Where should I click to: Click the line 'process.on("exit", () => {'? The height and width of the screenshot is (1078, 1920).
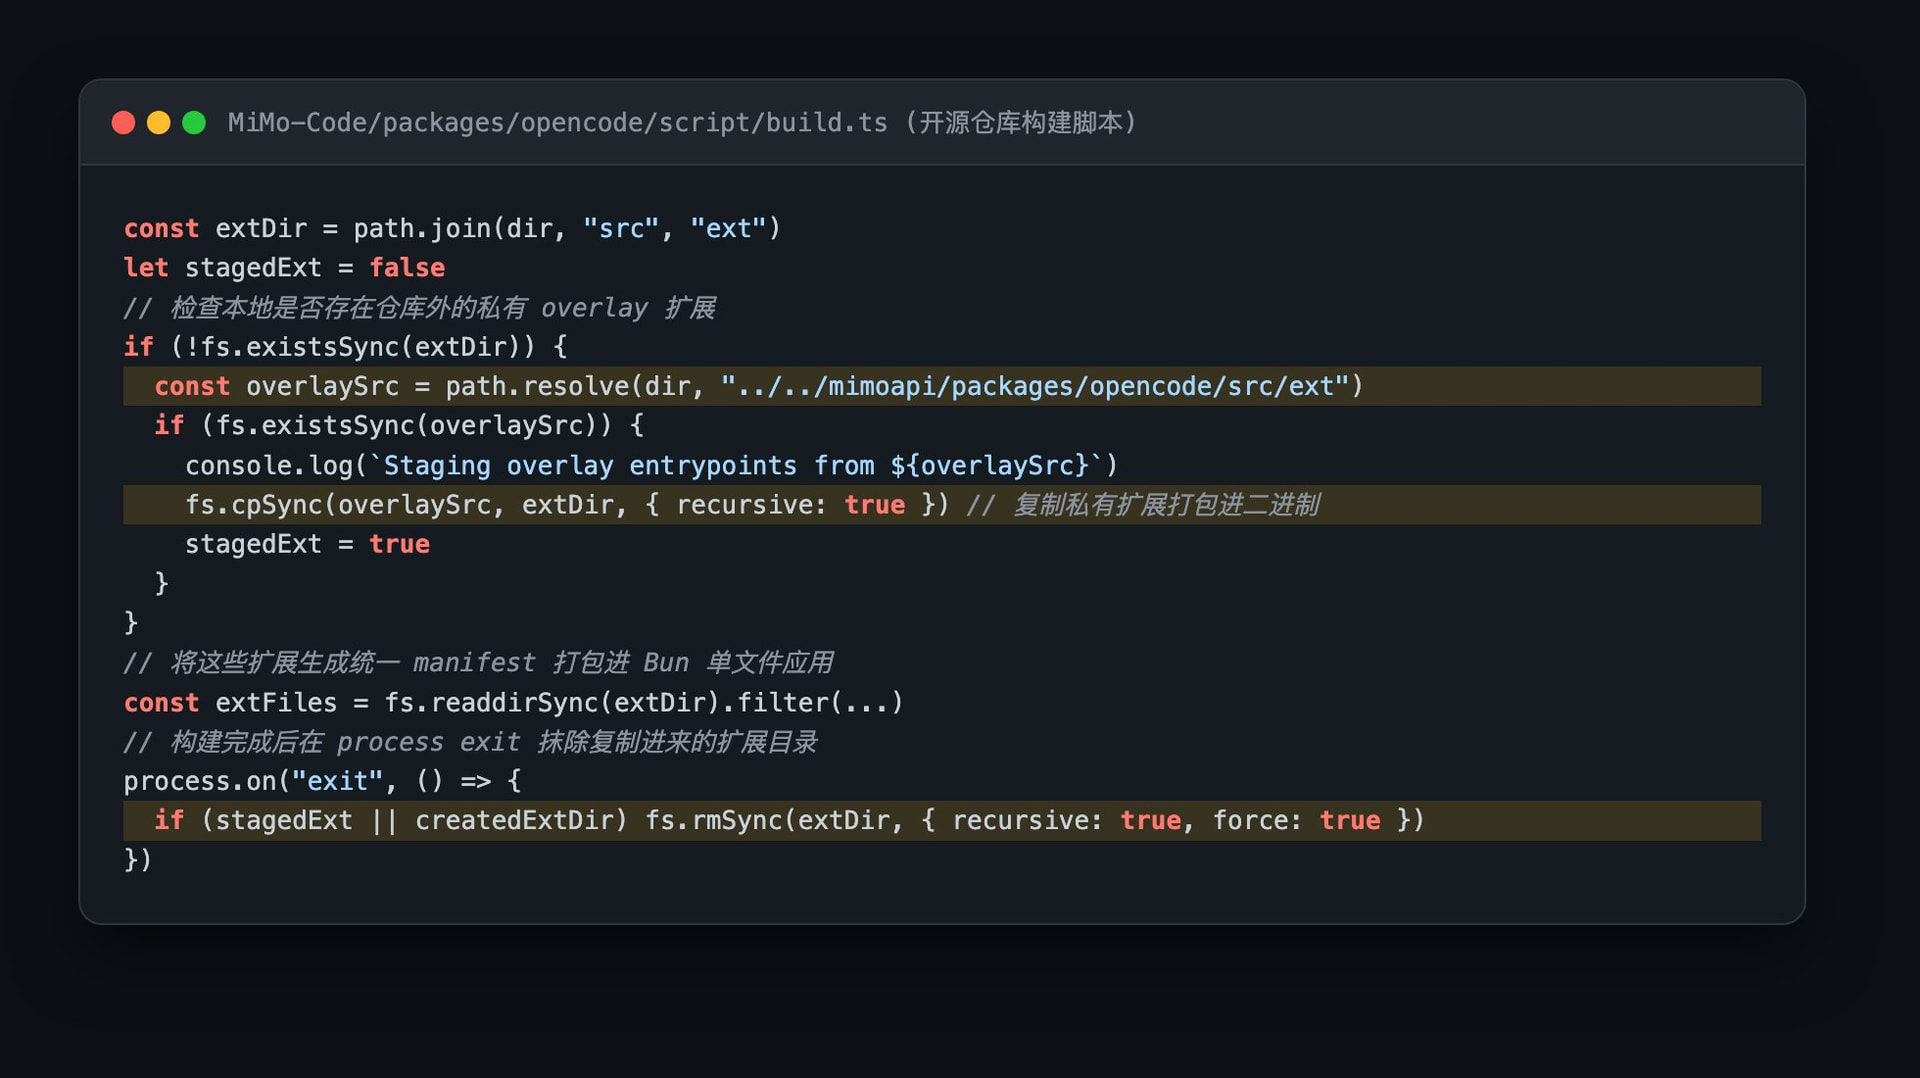[322, 781]
